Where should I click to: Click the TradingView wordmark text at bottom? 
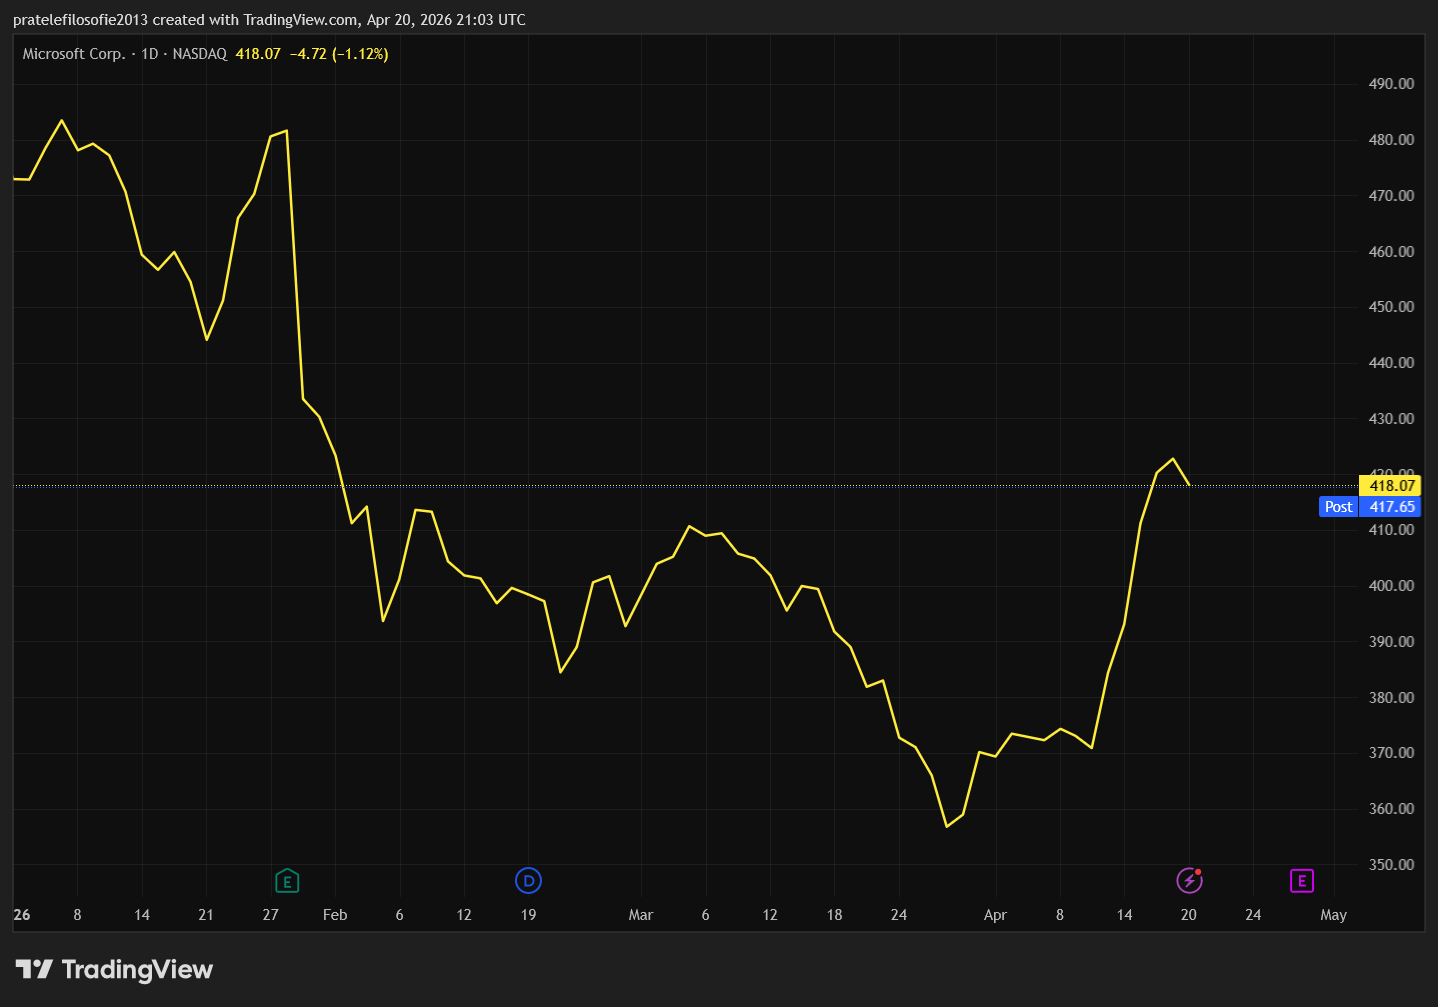pos(137,969)
